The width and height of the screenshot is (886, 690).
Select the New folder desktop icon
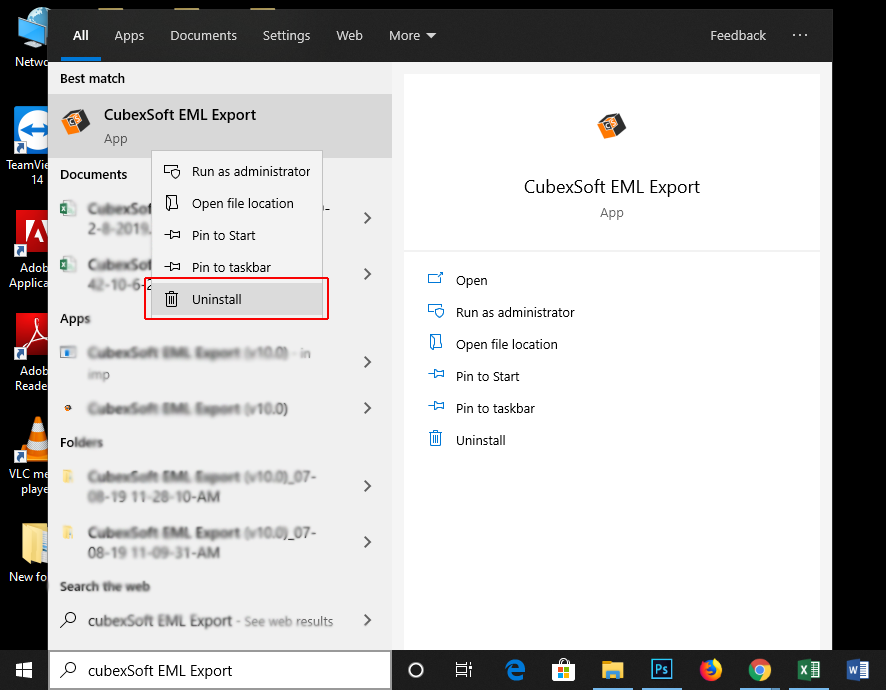tap(28, 553)
